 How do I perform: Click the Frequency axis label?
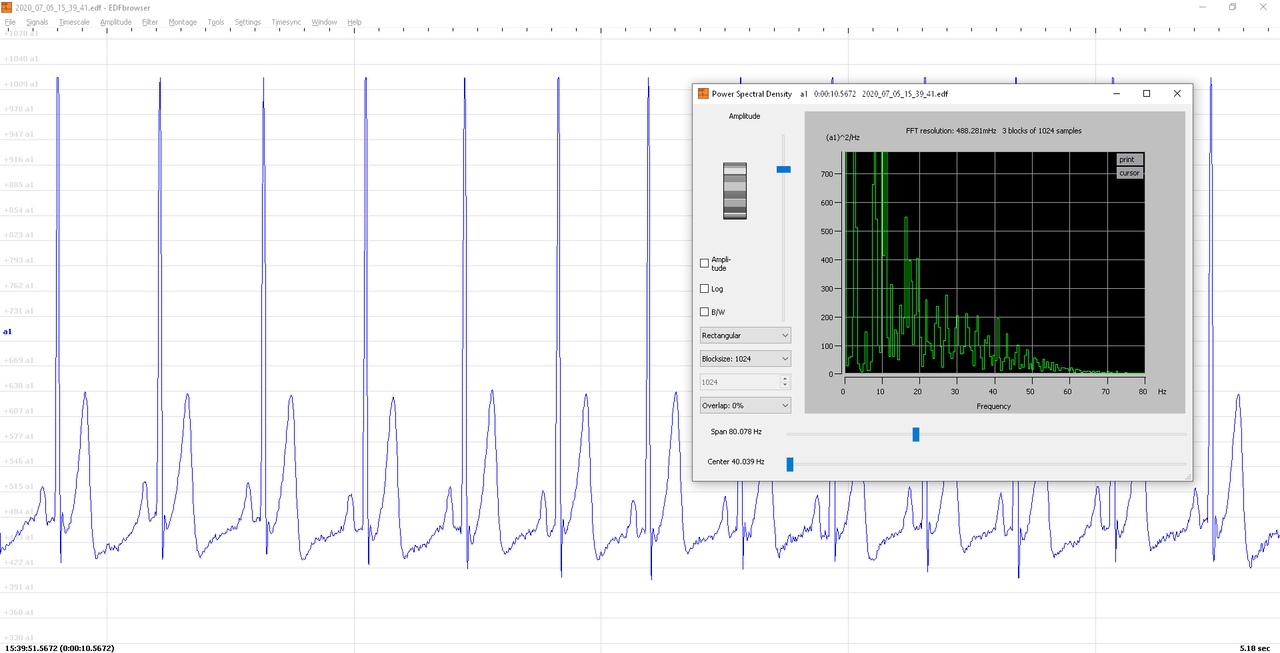point(994,406)
